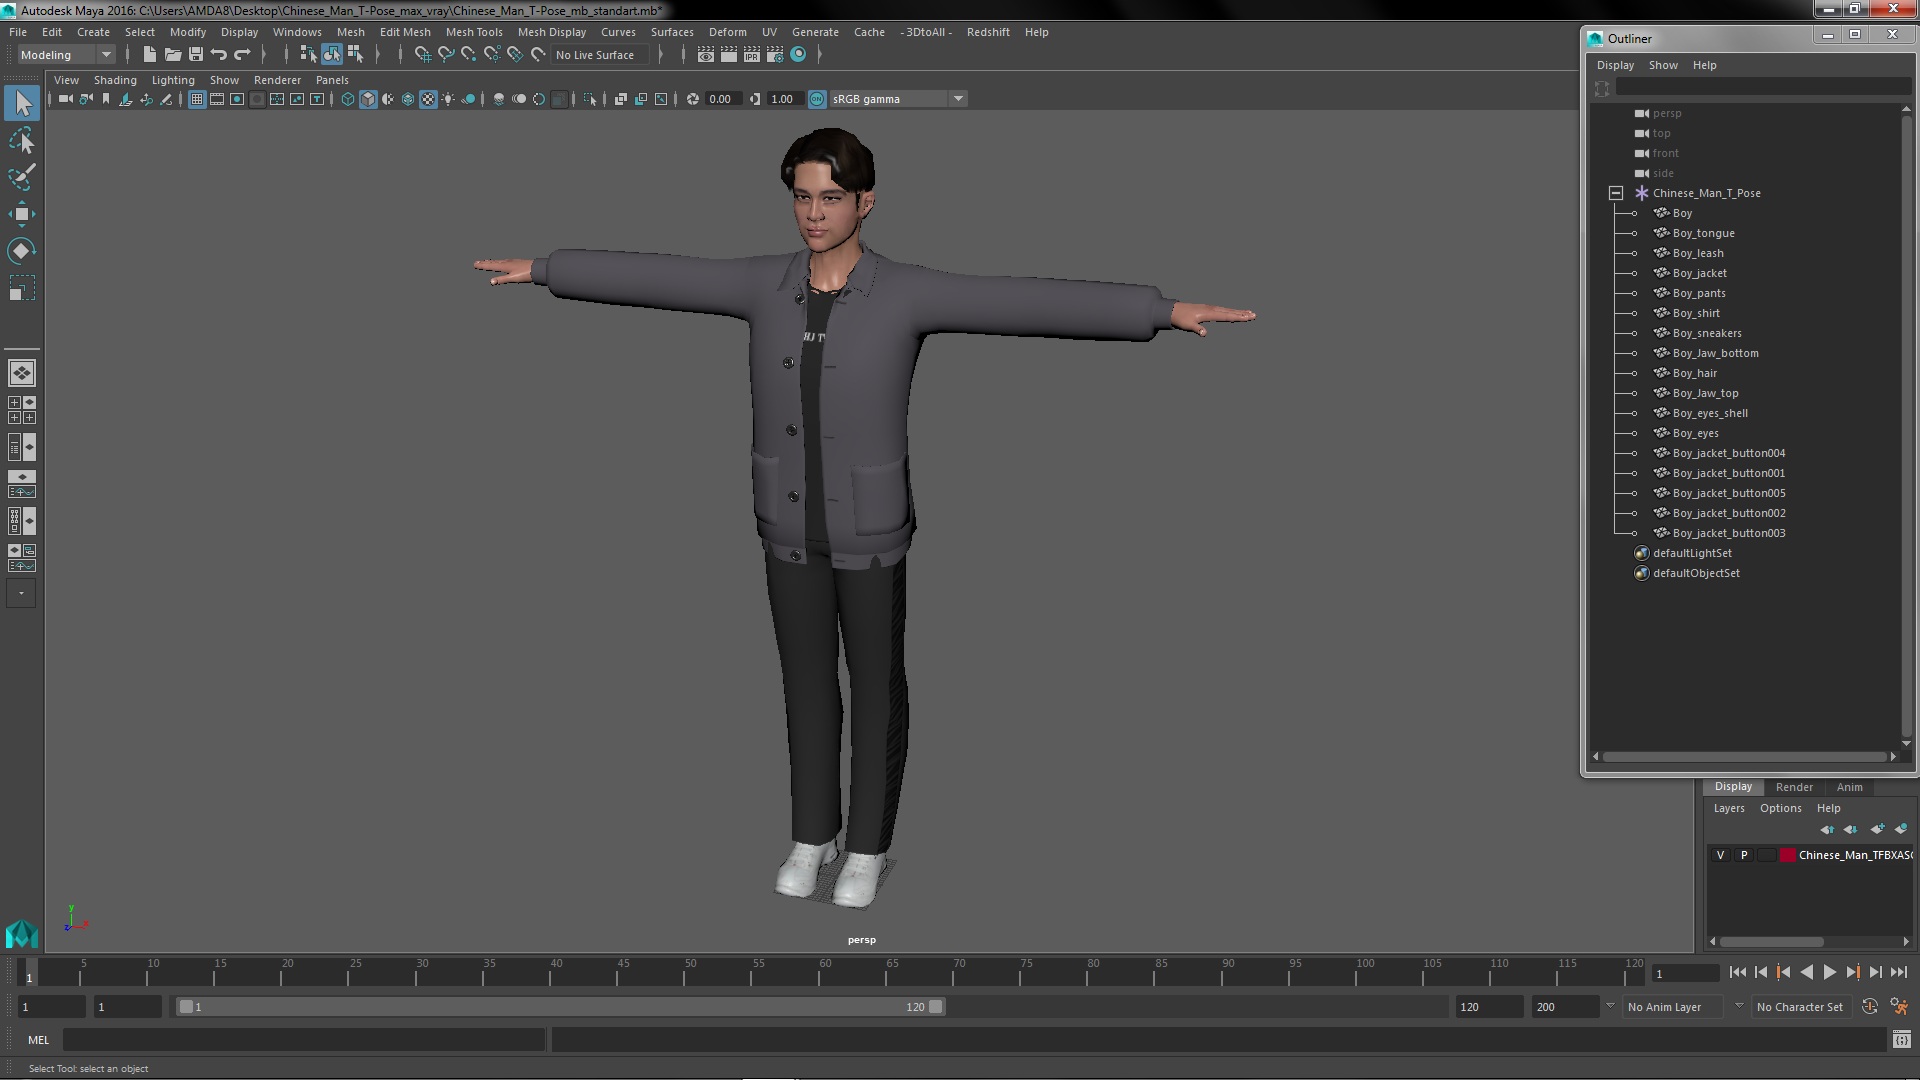The height and width of the screenshot is (1080, 1920).
Task: Click frame 60 on the time slider
Action: (x=825, y=972)
